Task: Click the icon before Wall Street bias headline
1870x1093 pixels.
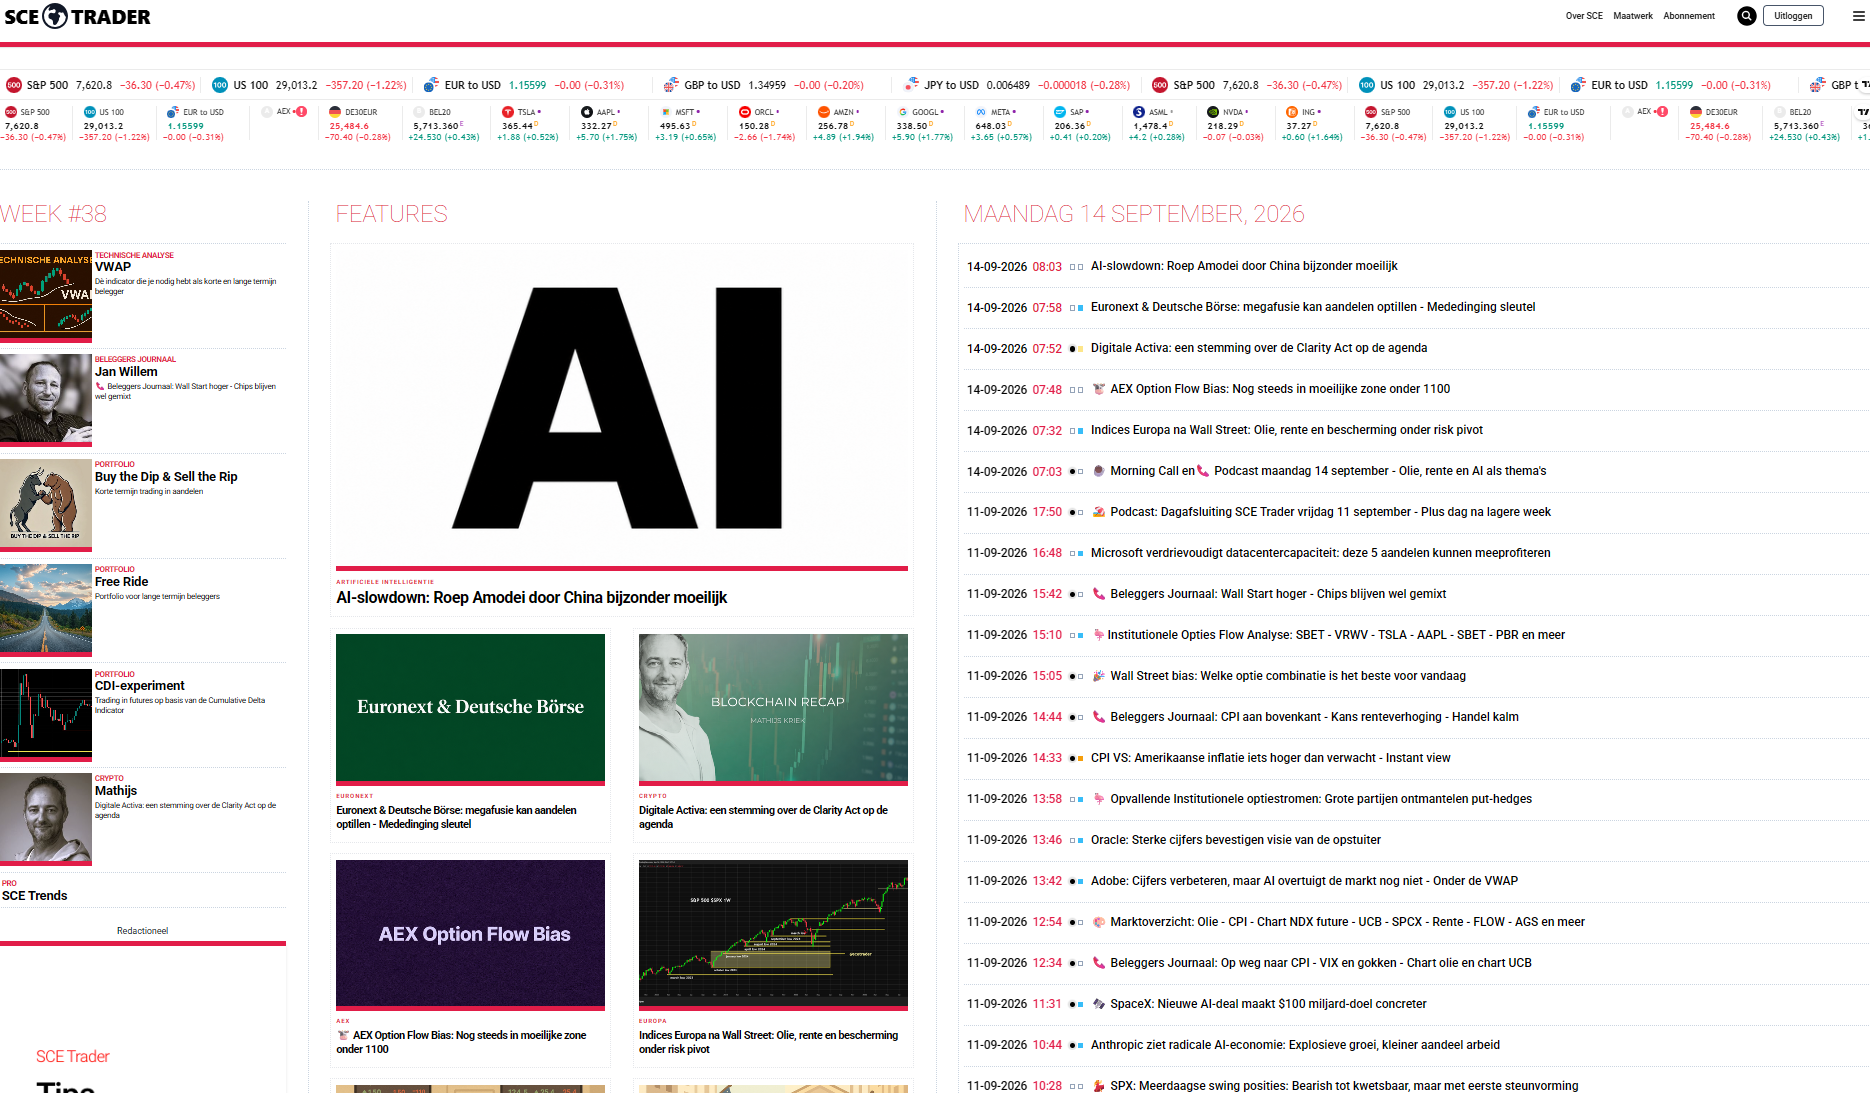Action: click(1099, 676)
